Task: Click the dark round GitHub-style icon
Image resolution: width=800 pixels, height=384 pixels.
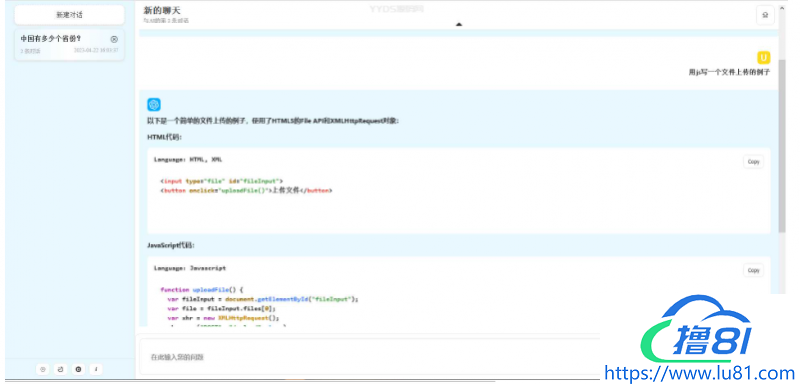Action: tap(78, 369)
